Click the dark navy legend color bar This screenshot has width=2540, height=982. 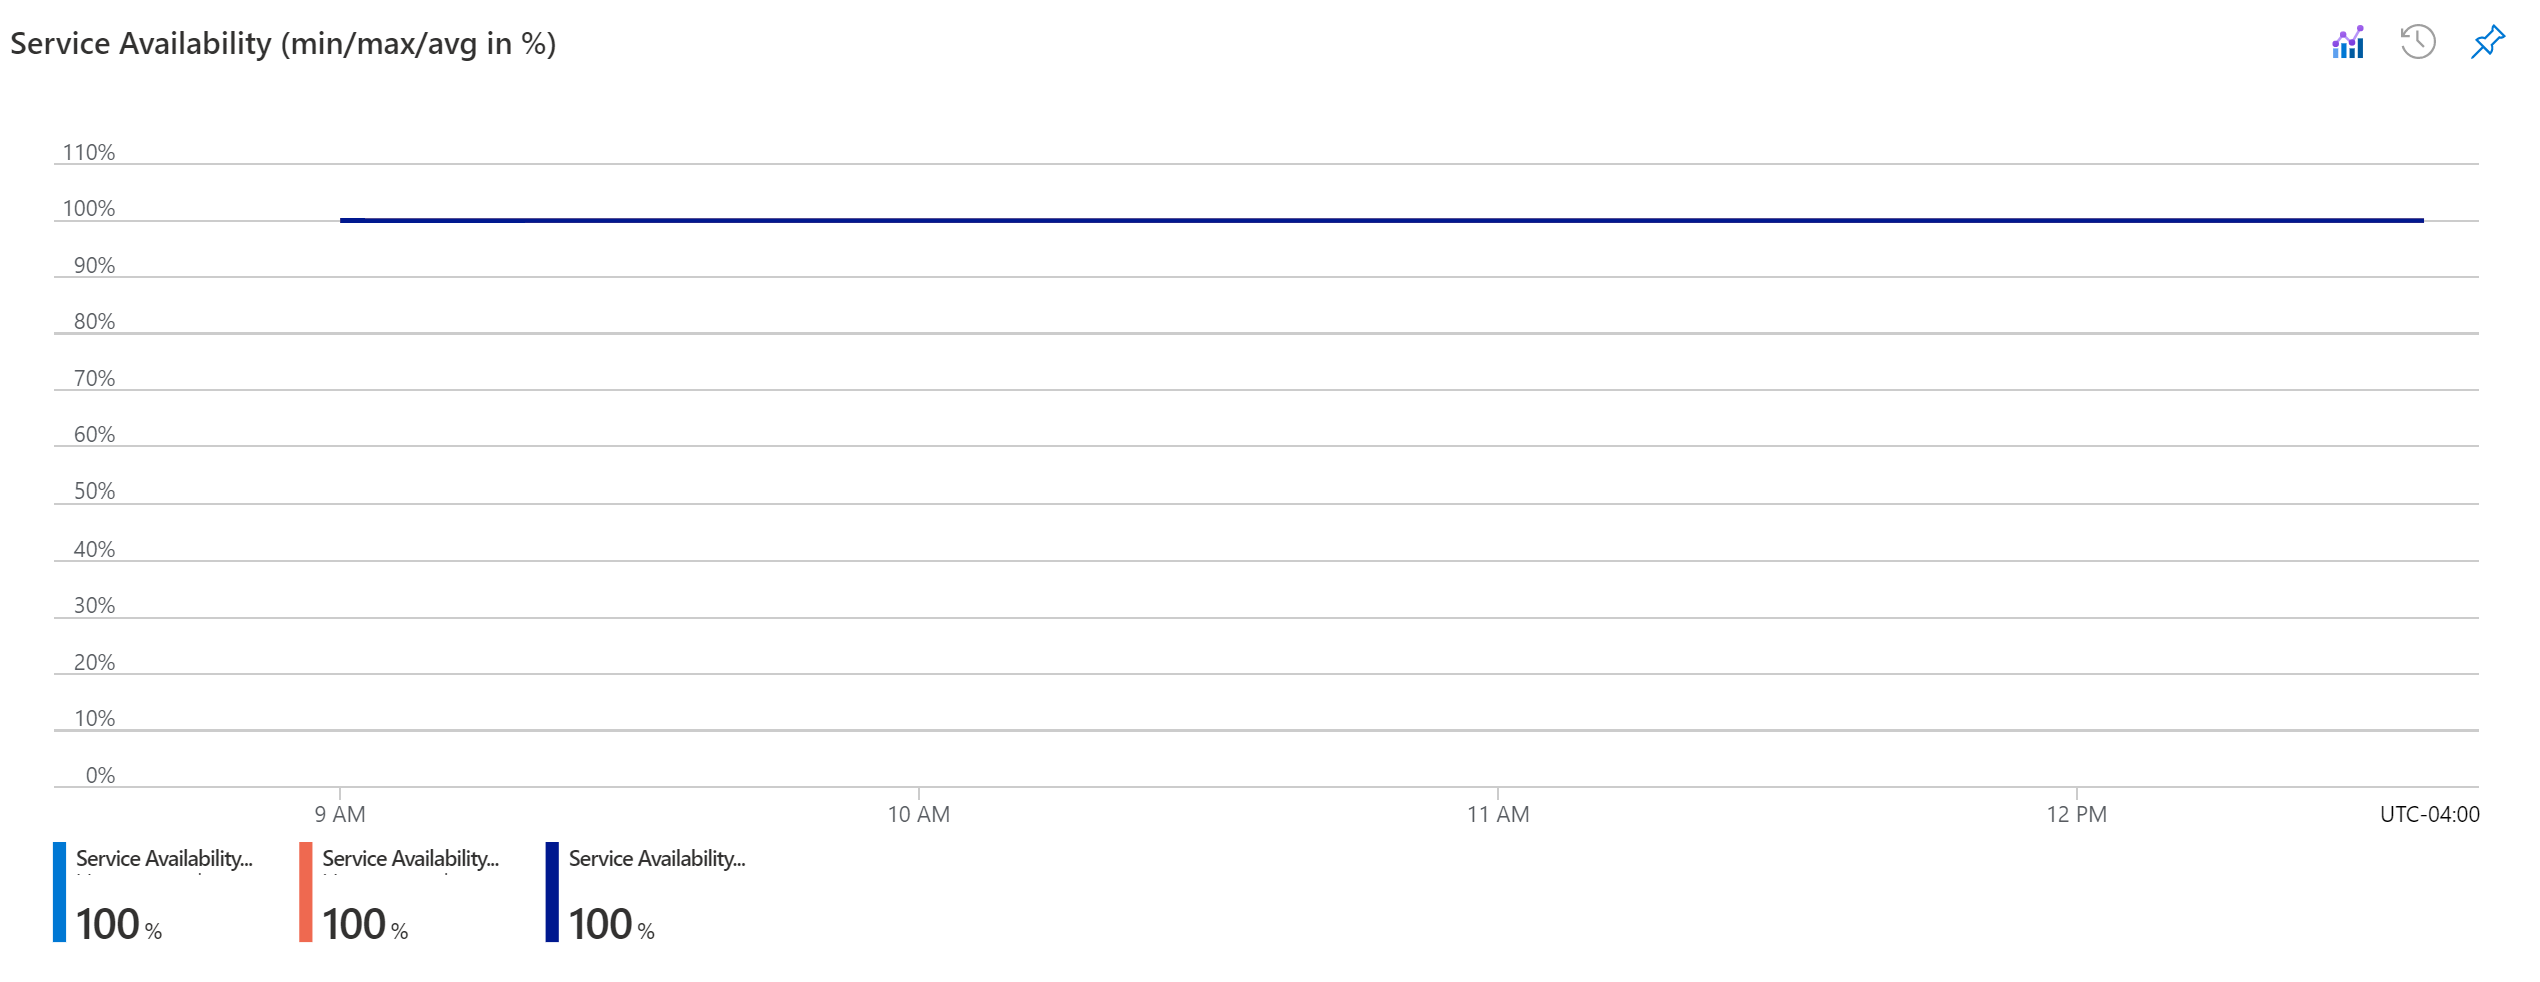click(x=552, y=892)
